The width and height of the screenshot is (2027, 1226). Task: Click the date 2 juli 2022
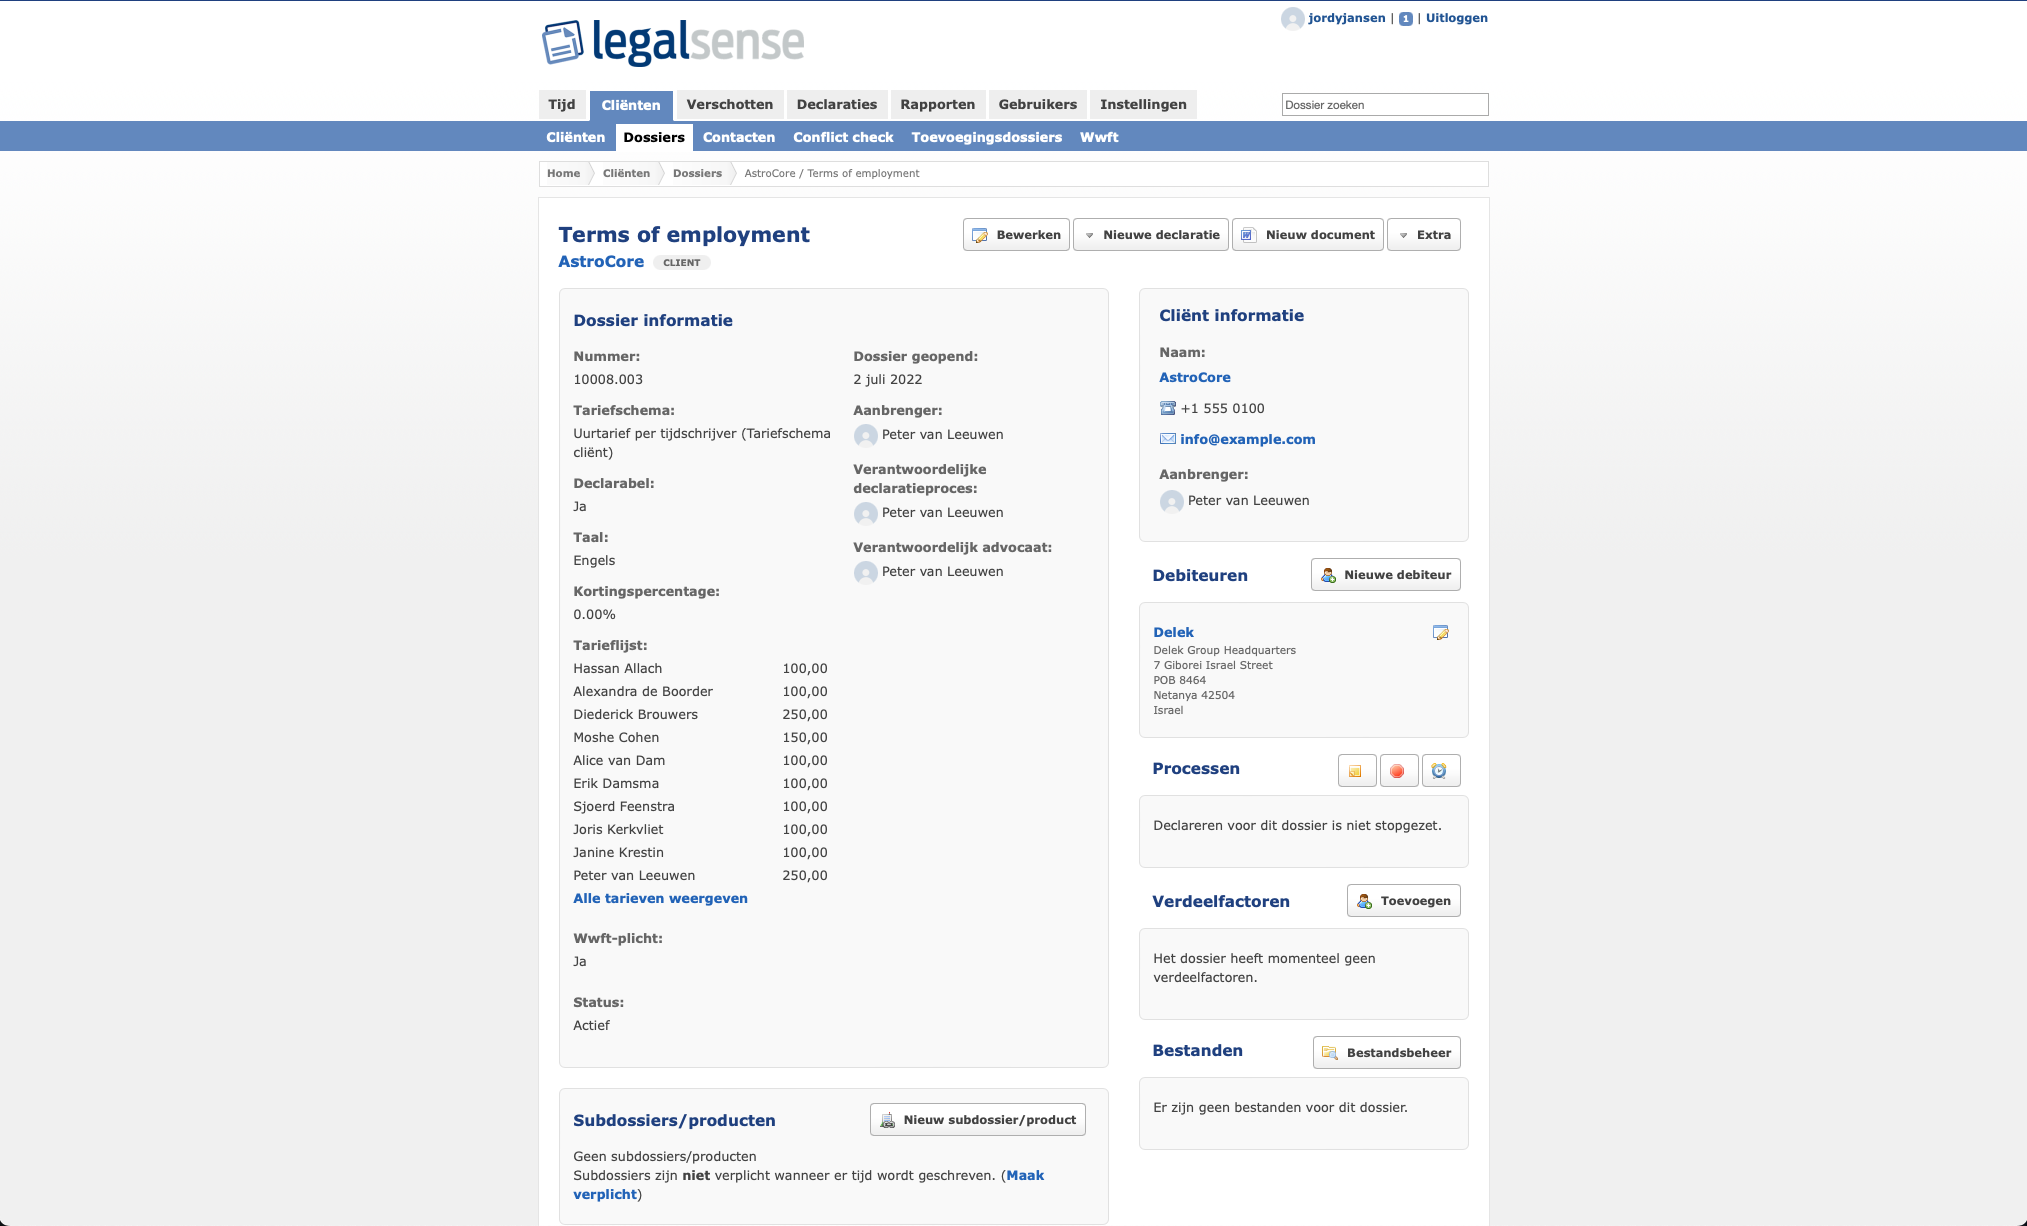coord(888,380)
